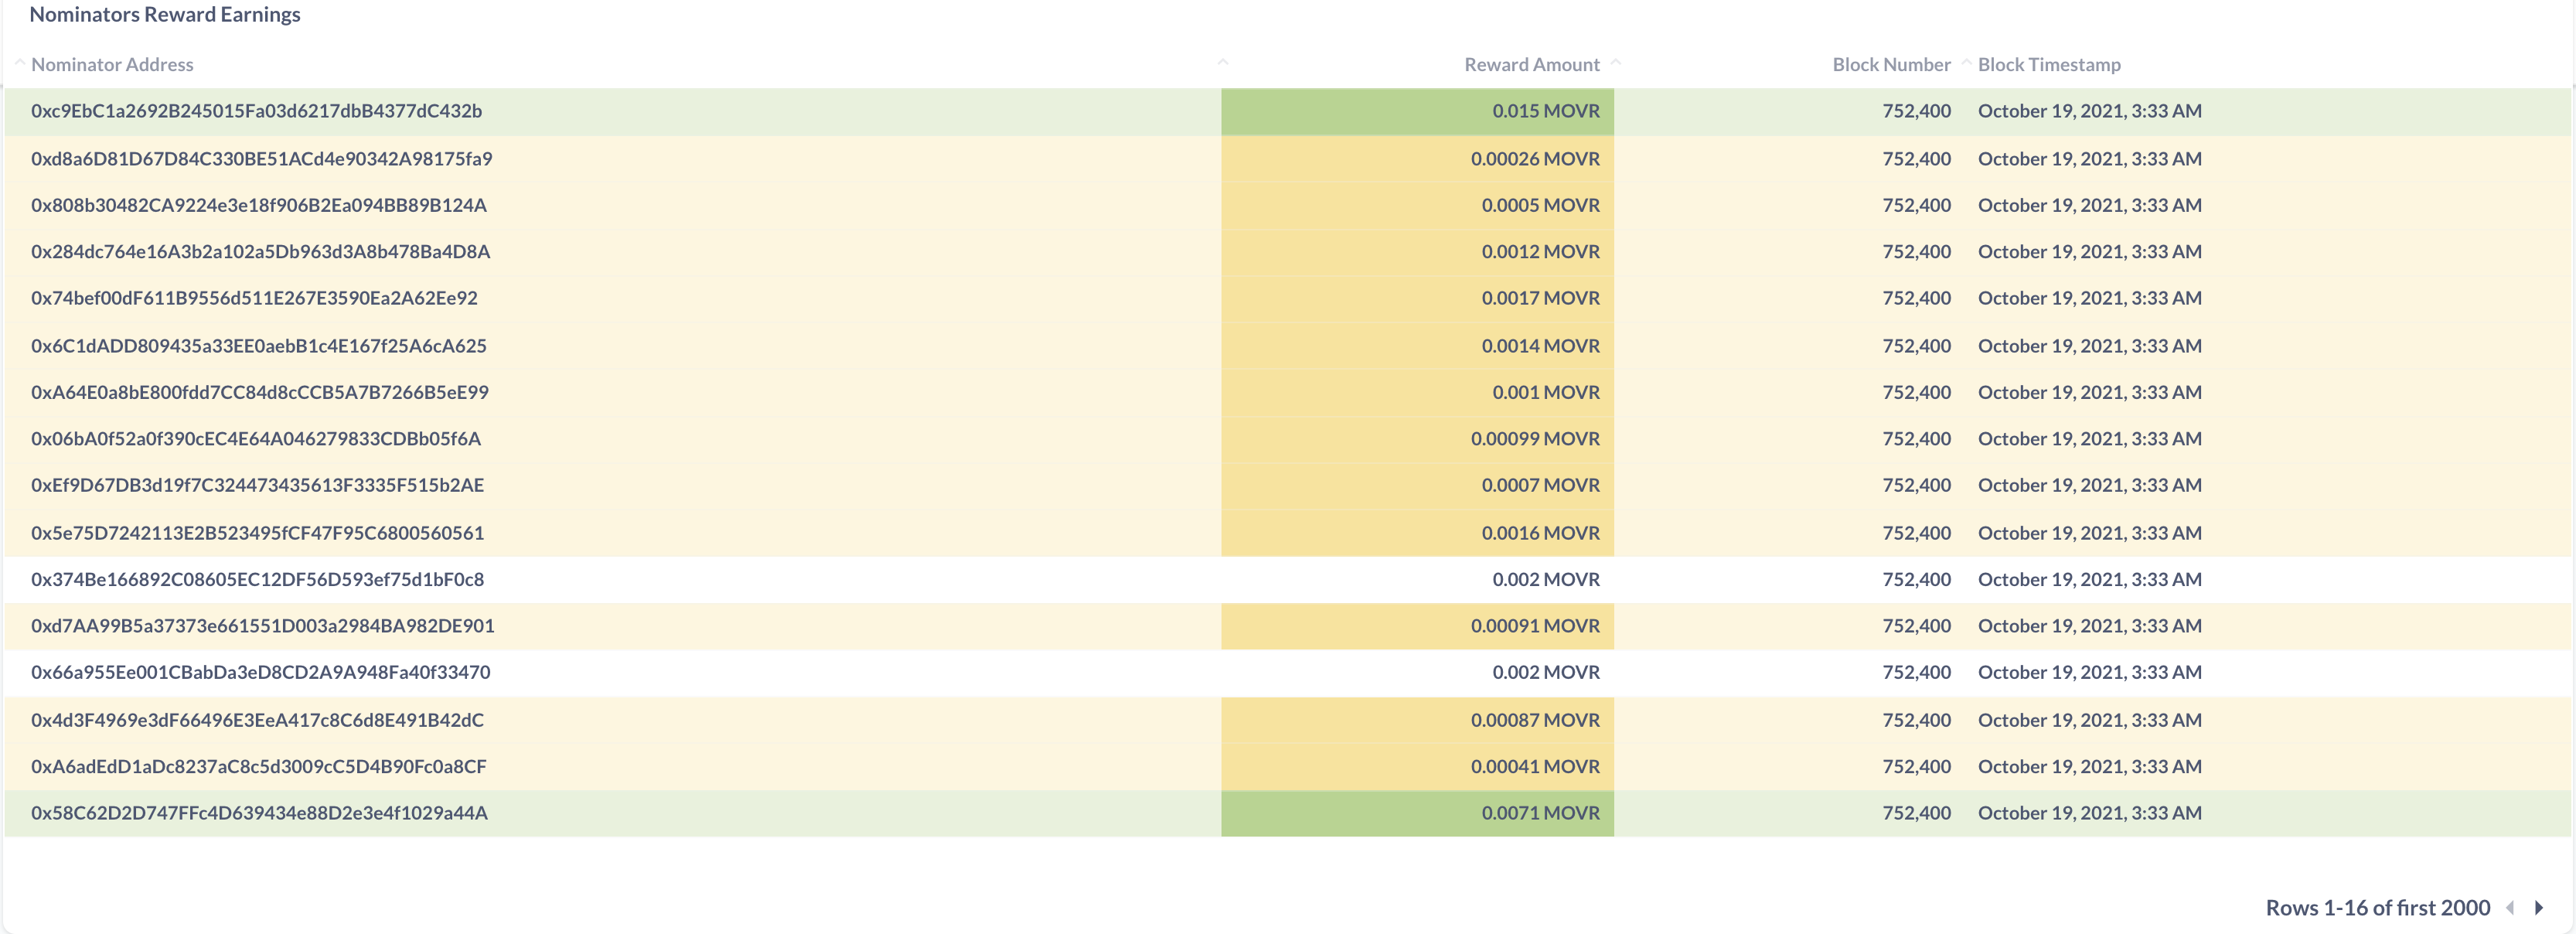Click the 0.0017 MOVR reward cell
Image resolution: width=2576 pixels, height=934 pixels.
1417,298
